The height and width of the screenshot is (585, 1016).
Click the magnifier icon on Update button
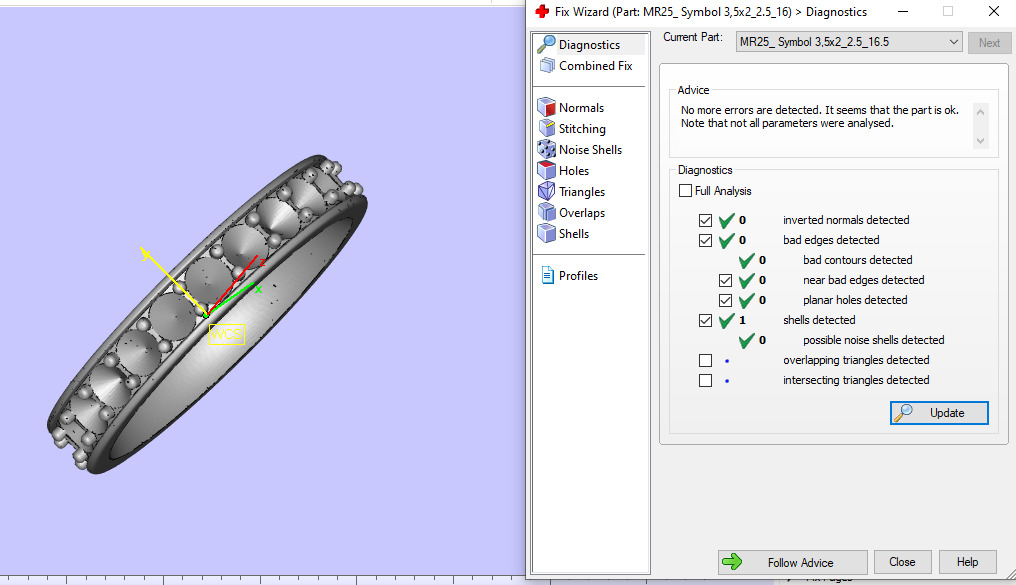[x=903, y=413]
